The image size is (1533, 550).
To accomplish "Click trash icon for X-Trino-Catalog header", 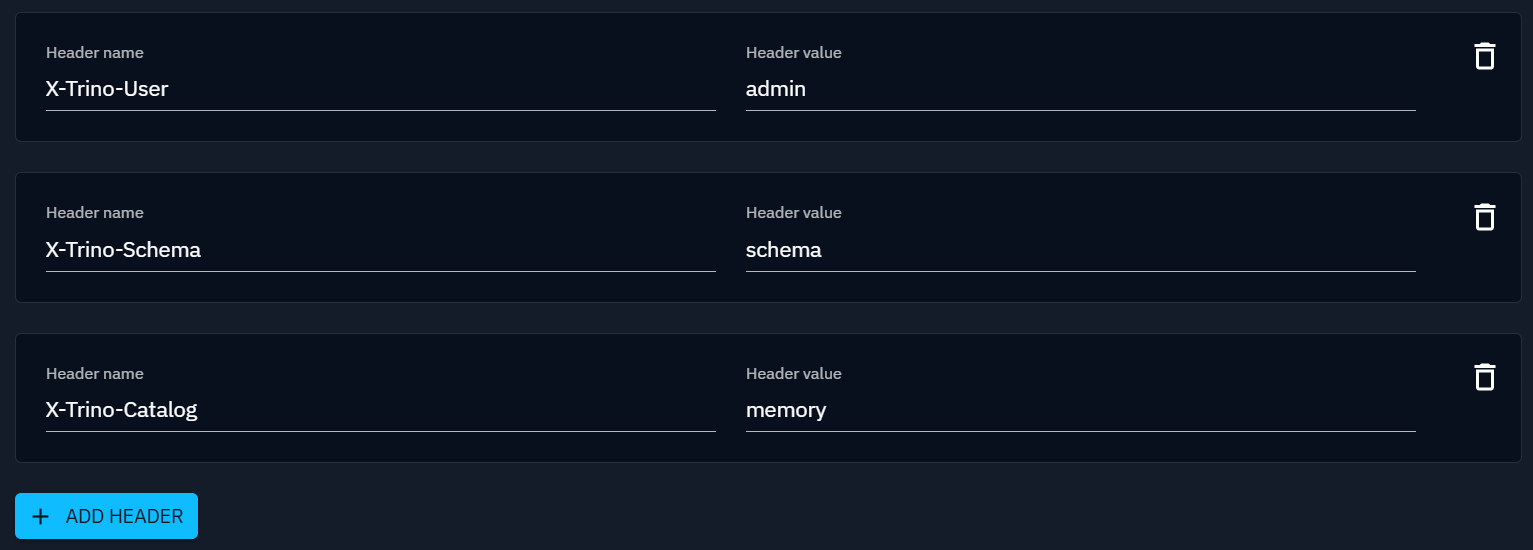I will click(1485, 377).
